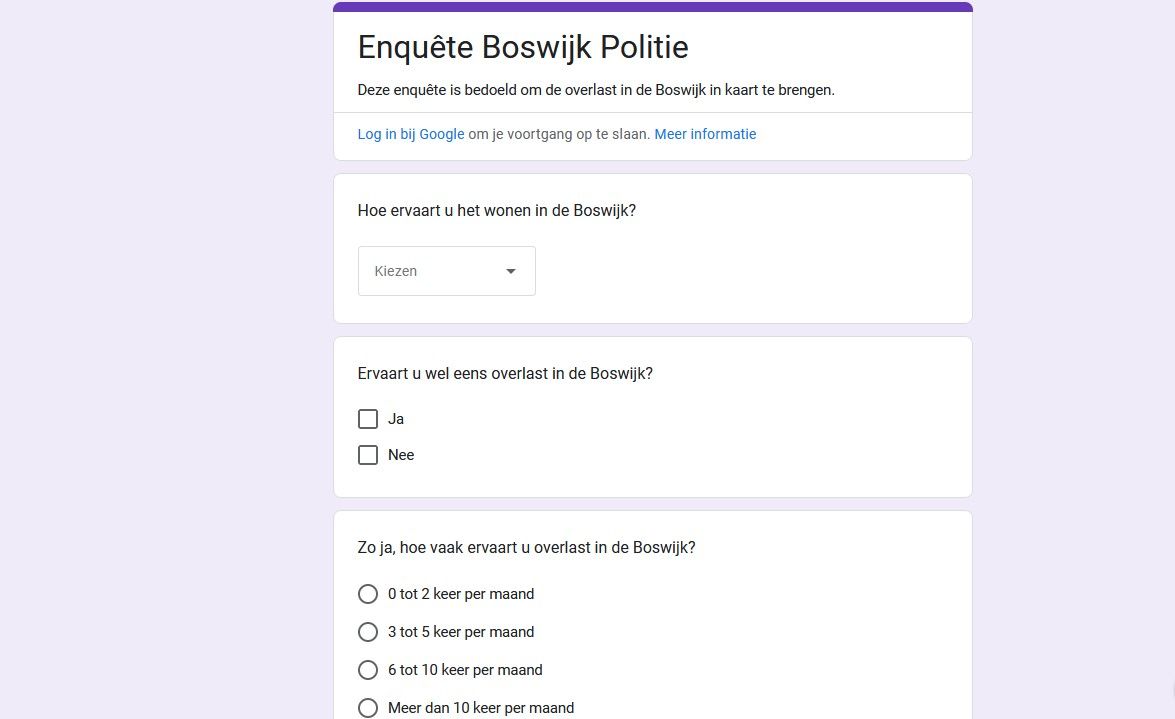Screen dimensions: 1175x719
Task: Click the Meer informatie link
Action: 705,134
